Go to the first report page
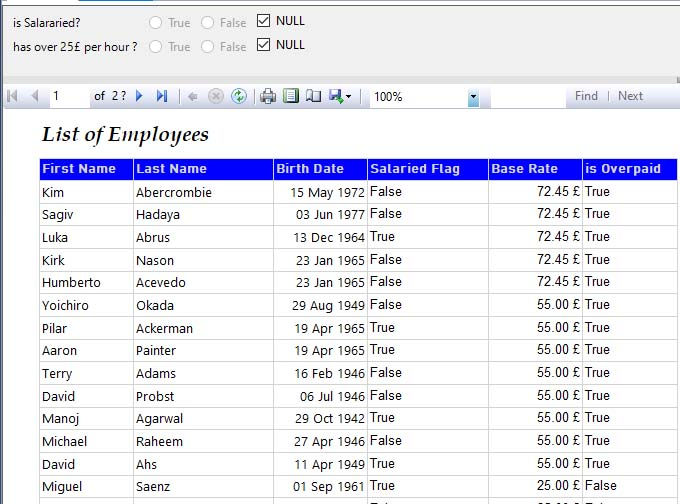 pyautogui.click(x=13, y=96)
